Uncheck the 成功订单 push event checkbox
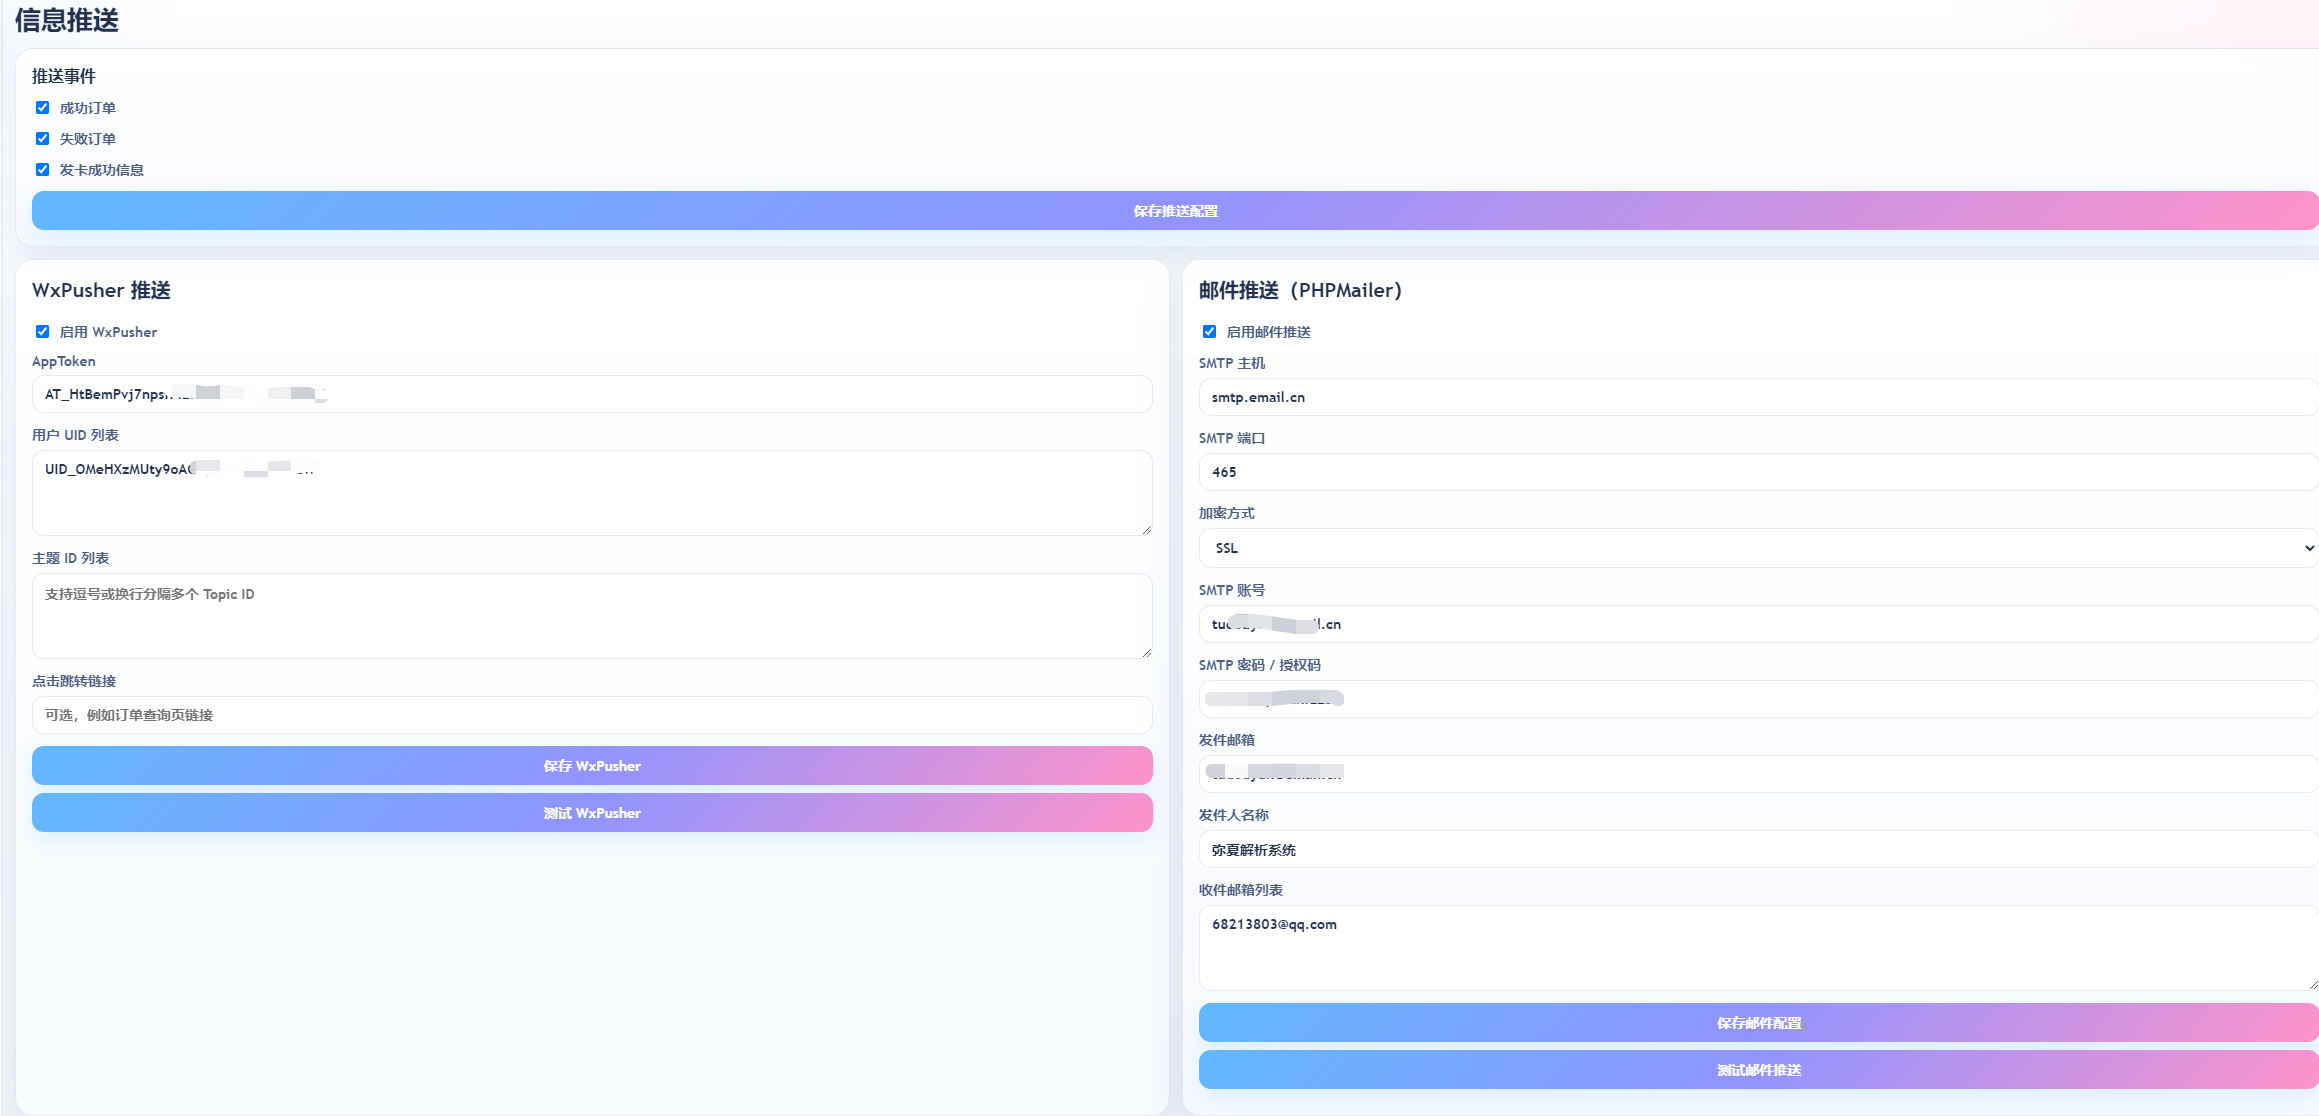The height and width of the screenshot is (1116, 2319). point(42,108)
